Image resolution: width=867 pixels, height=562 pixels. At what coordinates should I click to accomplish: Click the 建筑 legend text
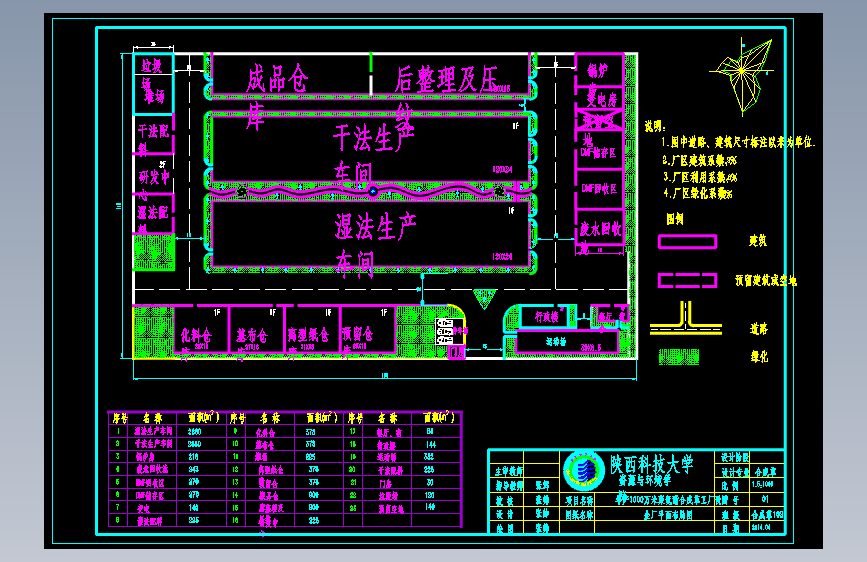coord(758,241)
